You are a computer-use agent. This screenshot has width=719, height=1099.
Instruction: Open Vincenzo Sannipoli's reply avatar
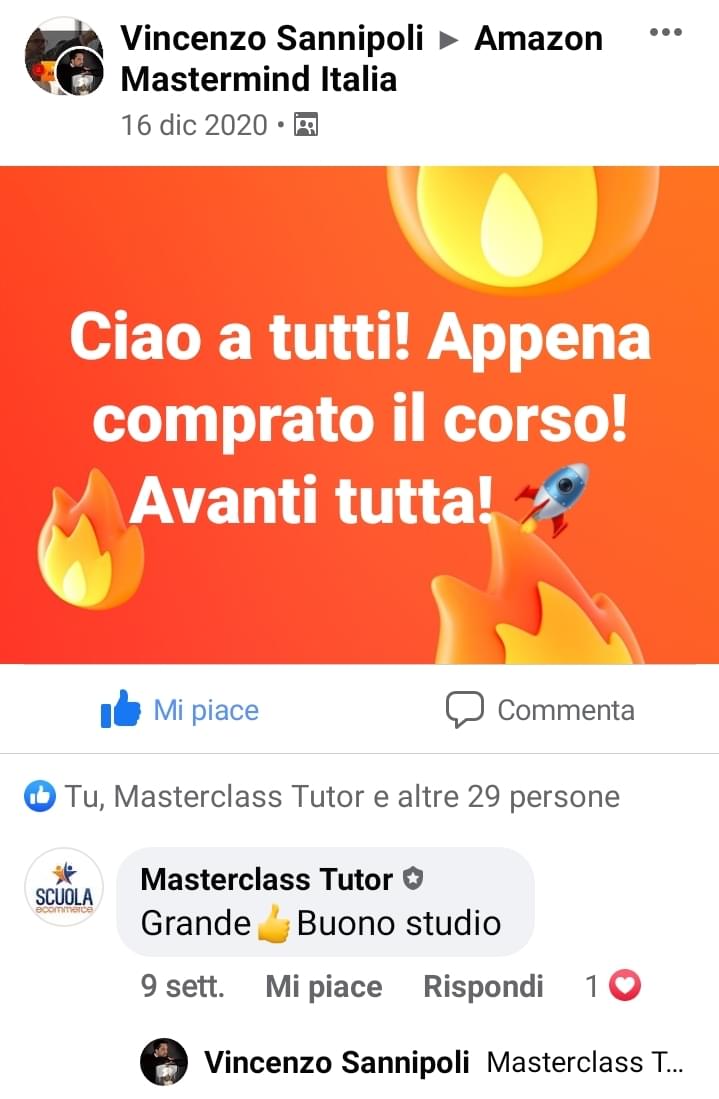click(163, 1062)
